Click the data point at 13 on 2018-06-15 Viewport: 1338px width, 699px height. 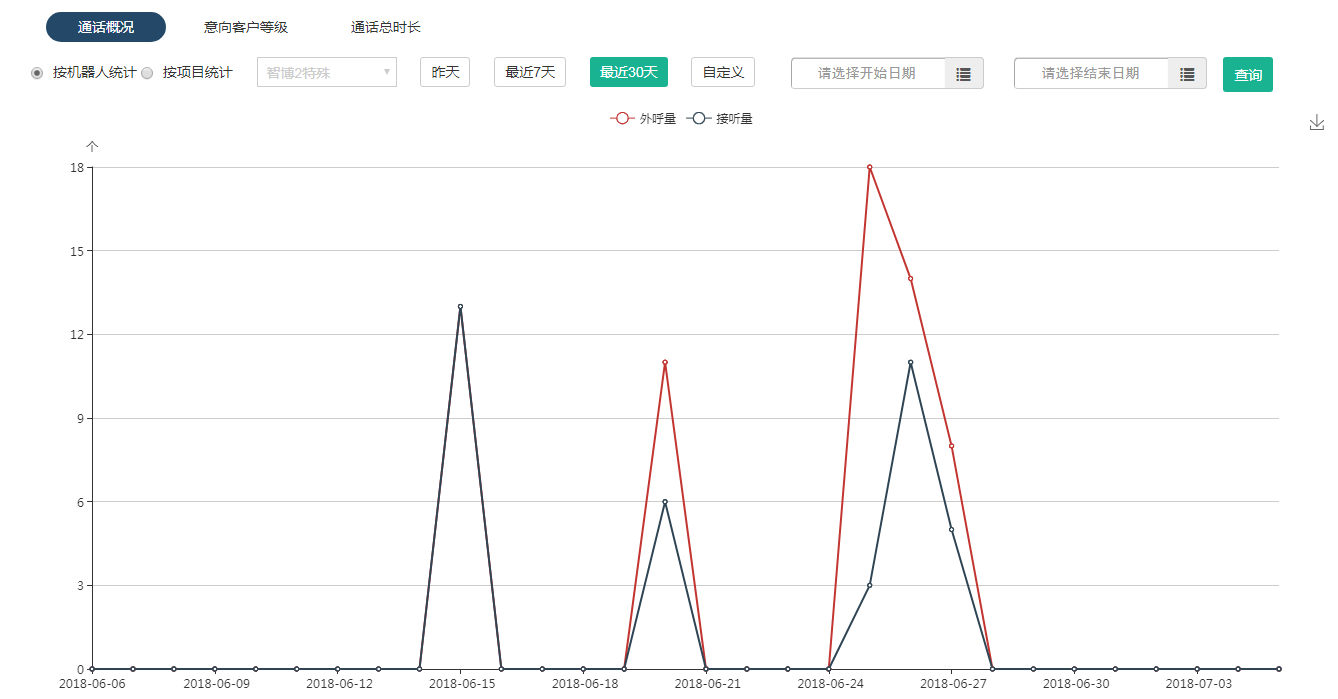[460, 306]
